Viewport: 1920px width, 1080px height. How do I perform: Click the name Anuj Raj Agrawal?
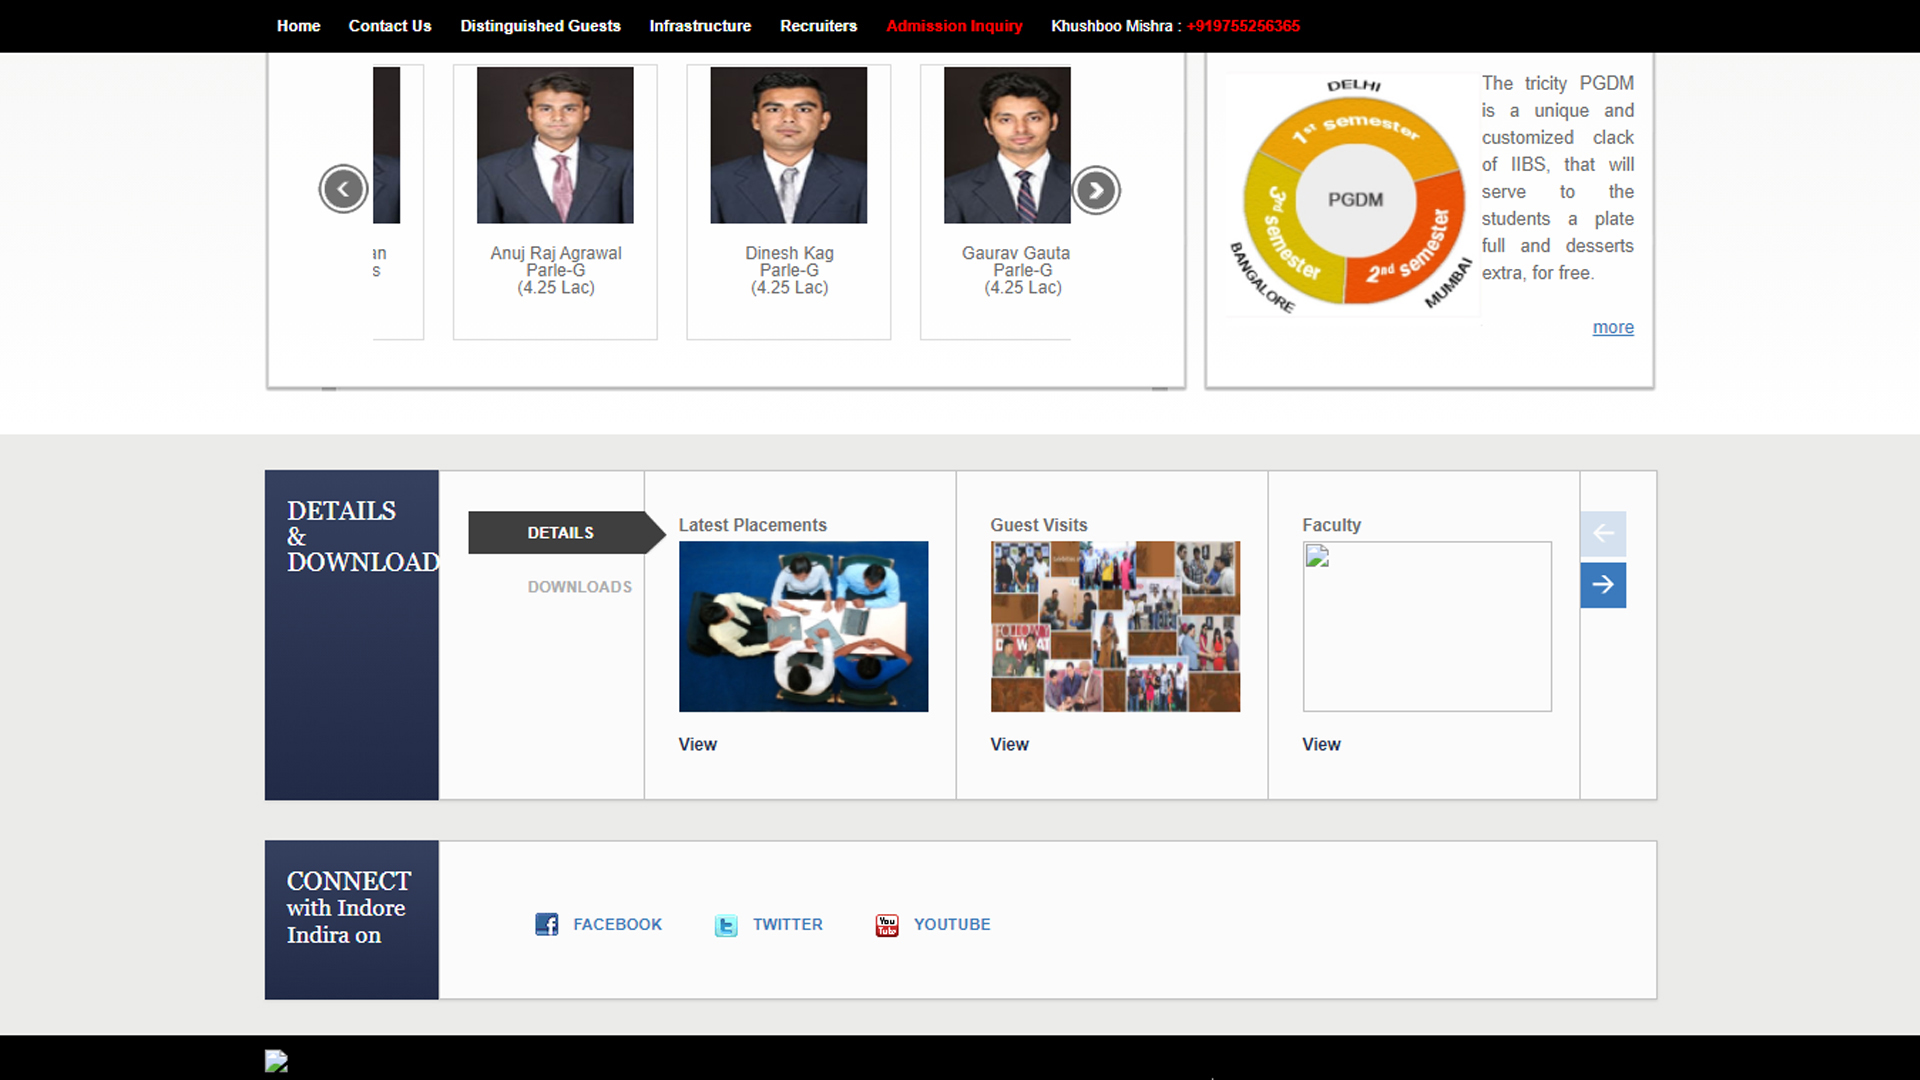click(556, 253)
